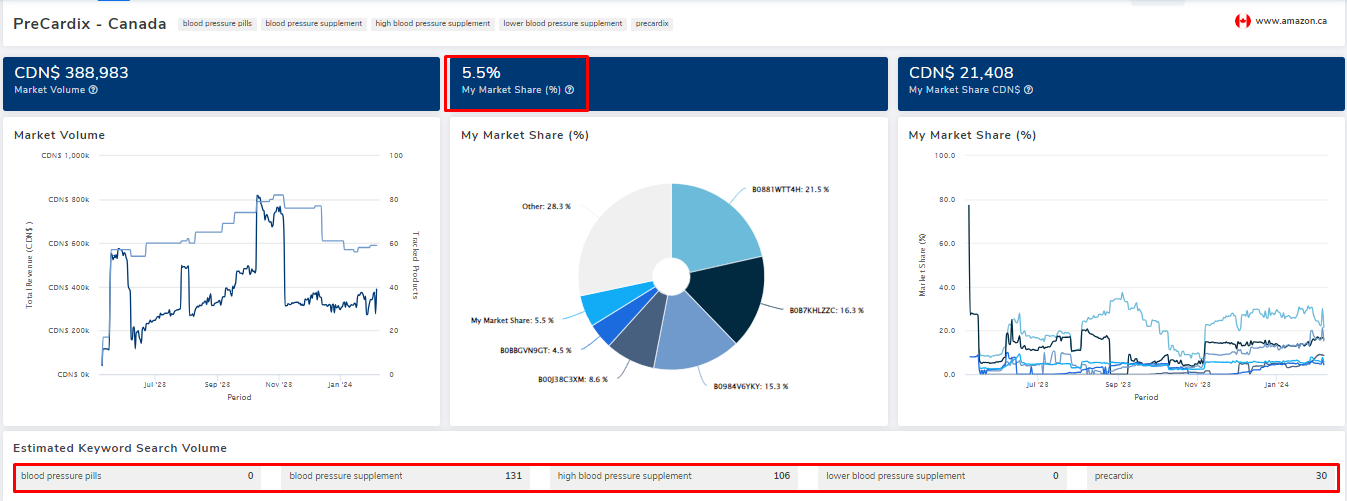Click the 'high blood pressure supplement' 106 volume row
The image size is (1347, 501).
(674, 476)
